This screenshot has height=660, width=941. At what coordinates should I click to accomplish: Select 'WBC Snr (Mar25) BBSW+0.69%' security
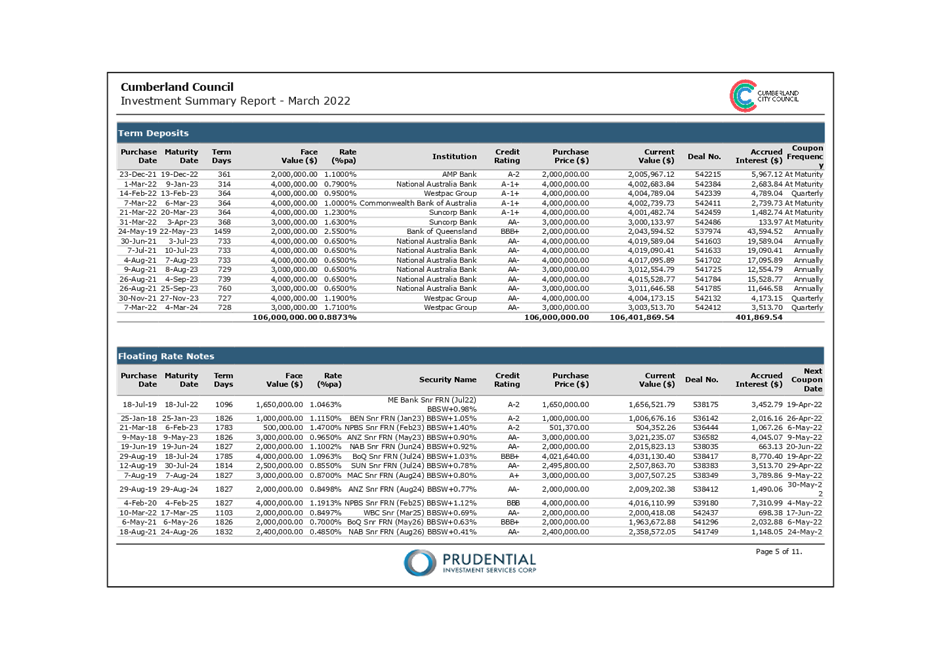tap(419, 514)
